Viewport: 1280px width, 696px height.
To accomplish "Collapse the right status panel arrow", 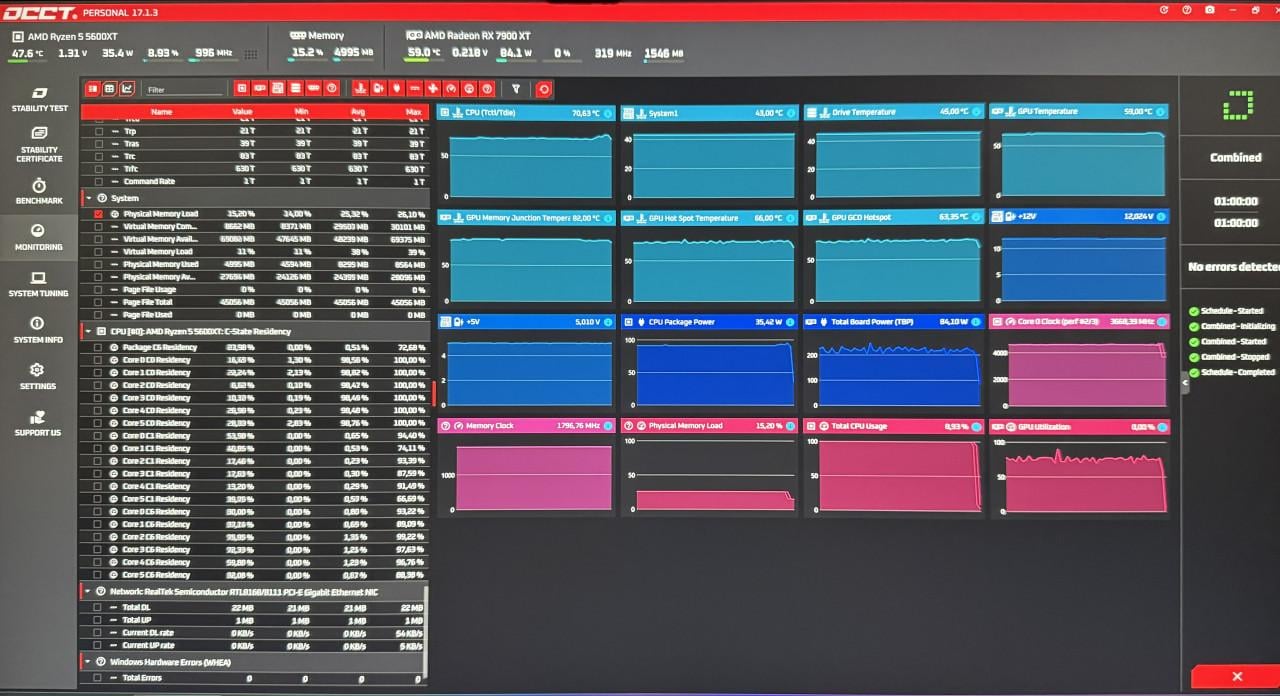I will (1185, 381).
